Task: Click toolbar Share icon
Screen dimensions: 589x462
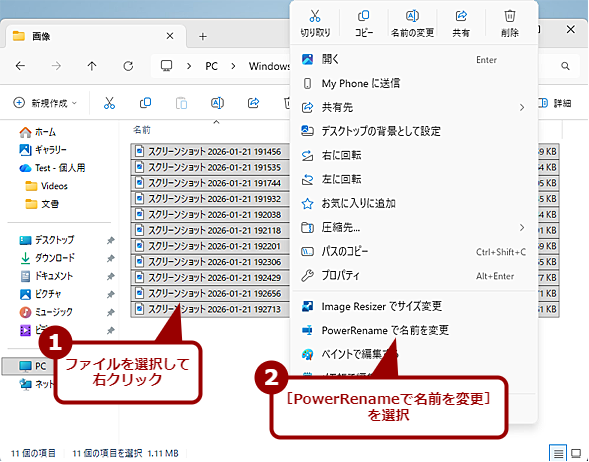Action: pyautogui.click(x=254, y=103)
